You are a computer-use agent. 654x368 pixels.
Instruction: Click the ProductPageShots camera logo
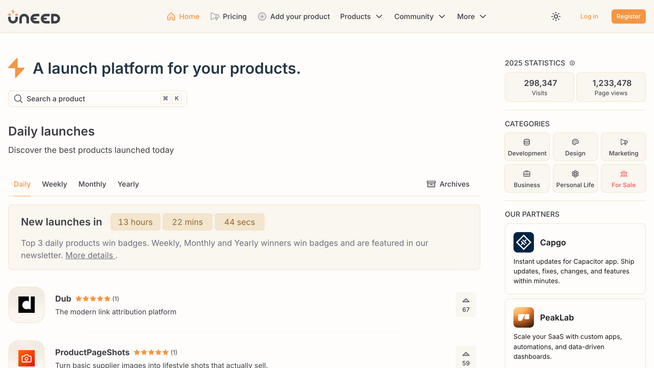(27, 357)
